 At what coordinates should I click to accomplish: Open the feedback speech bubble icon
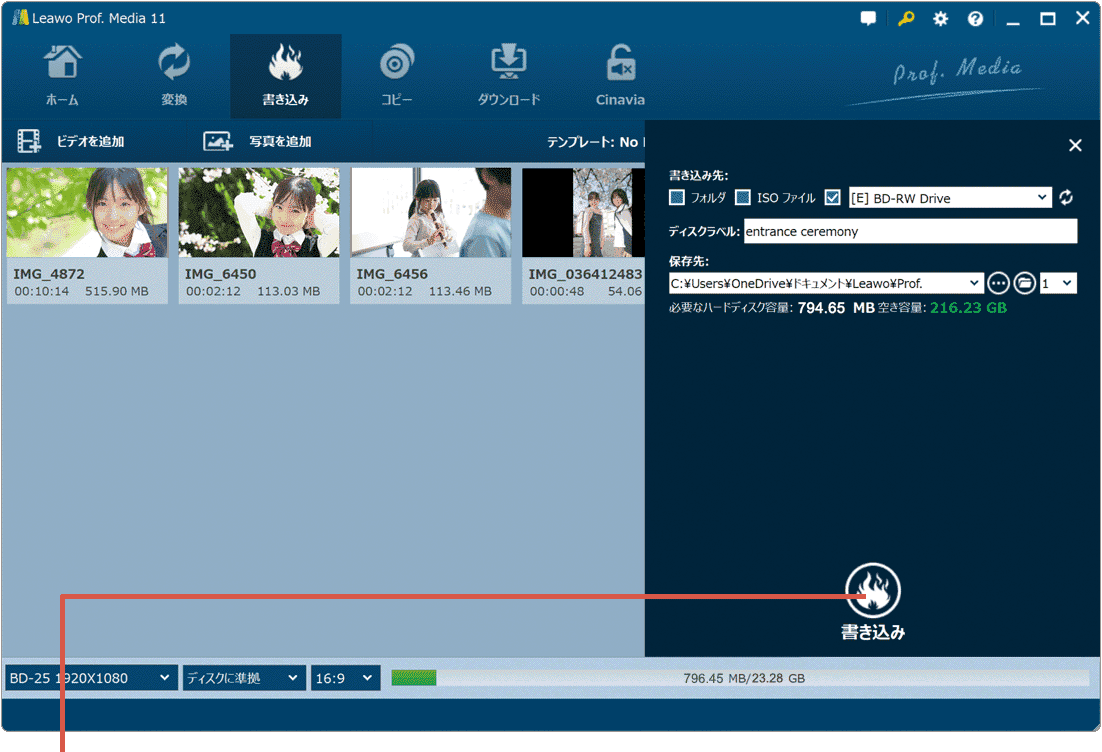(x=869, y=19)
